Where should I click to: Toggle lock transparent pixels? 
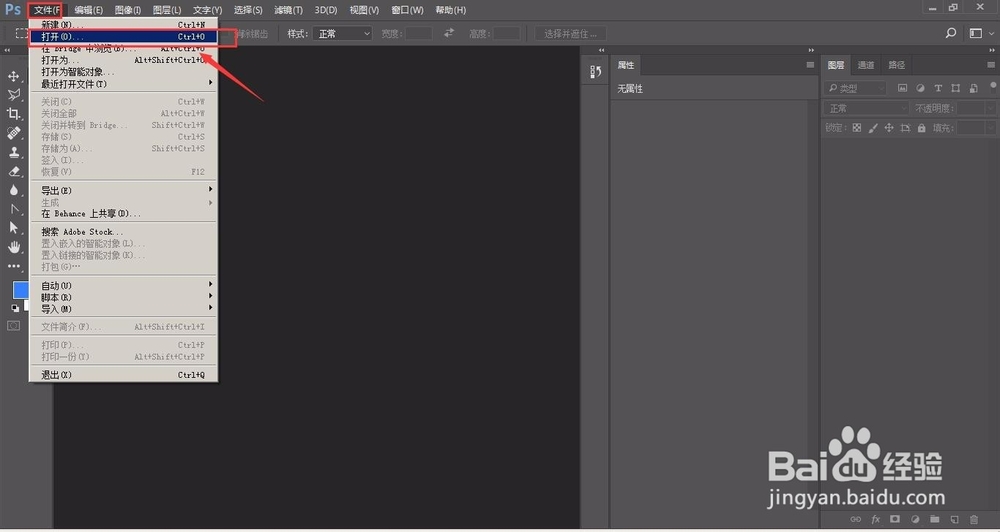(x=857, y=128)
